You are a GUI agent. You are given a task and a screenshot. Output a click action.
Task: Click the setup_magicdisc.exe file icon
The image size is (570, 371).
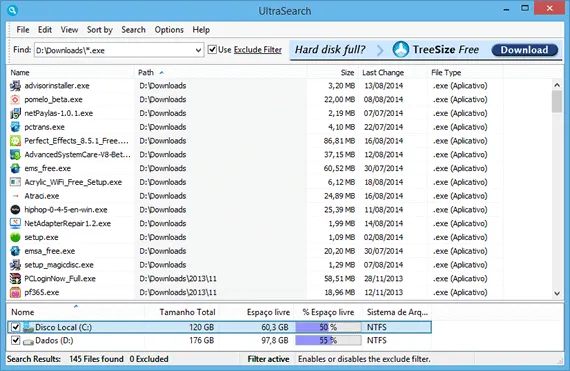pyautogui.click(x=15, y=265)
